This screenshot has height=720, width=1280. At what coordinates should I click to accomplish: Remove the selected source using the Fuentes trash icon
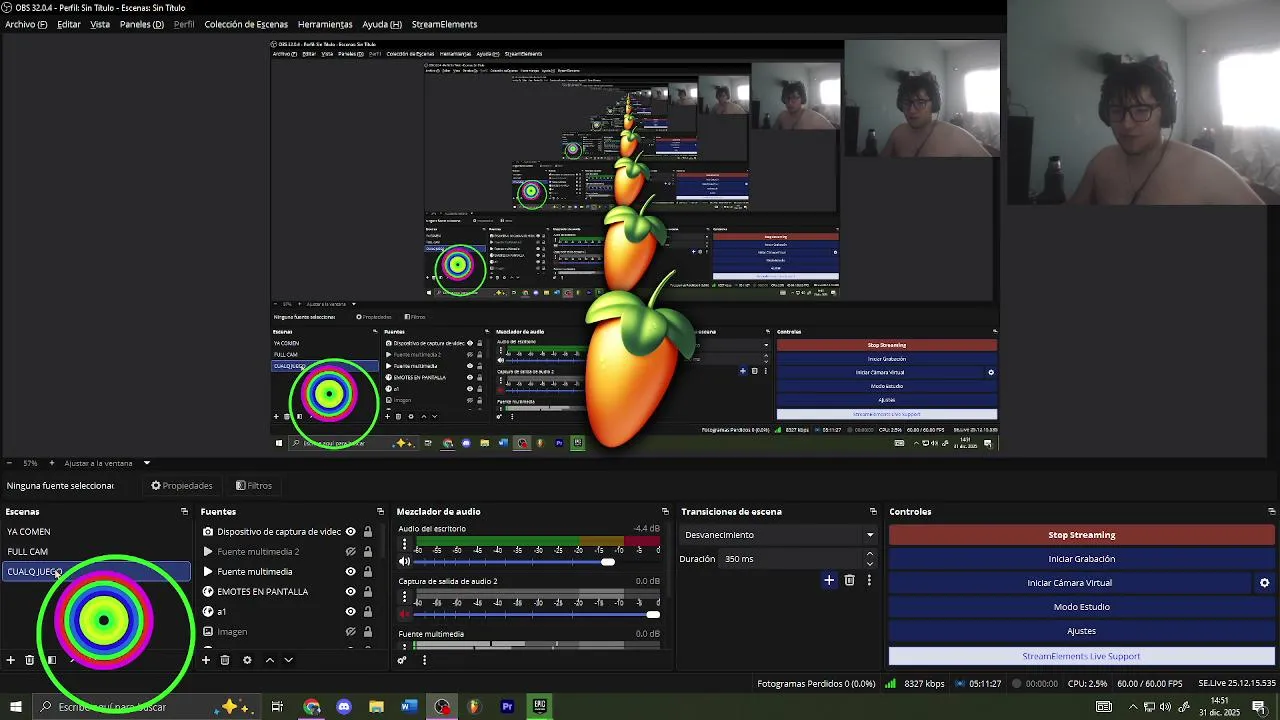point(225,660)
